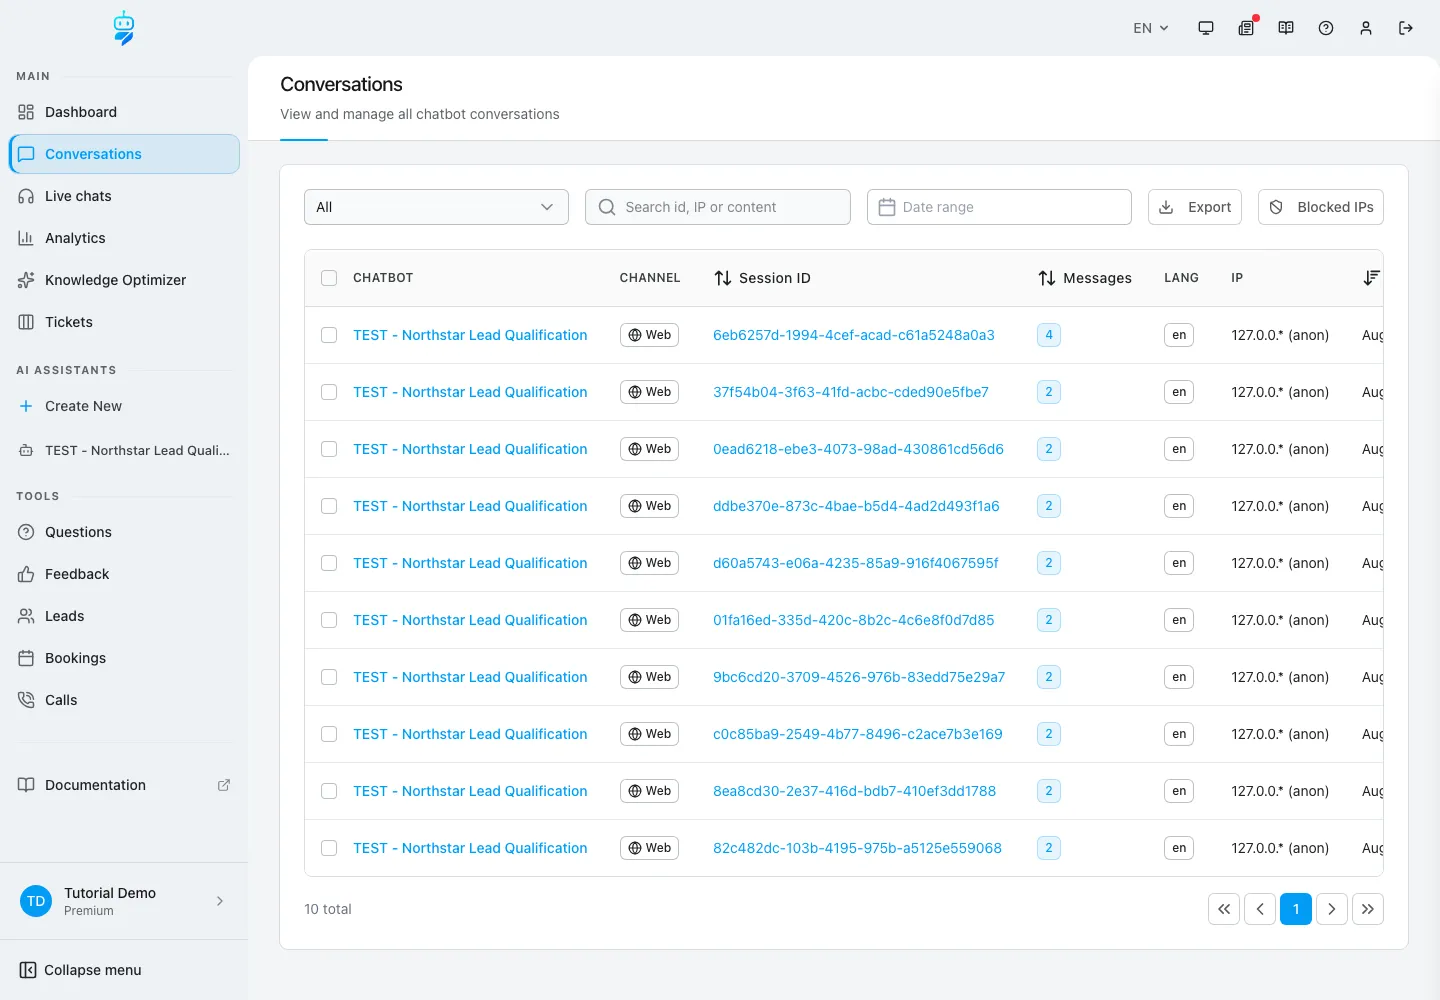Check the row for session 8ea8cd30
Image resolution: width=1440 pixels, height=1000 pixels.
[329, 791]
